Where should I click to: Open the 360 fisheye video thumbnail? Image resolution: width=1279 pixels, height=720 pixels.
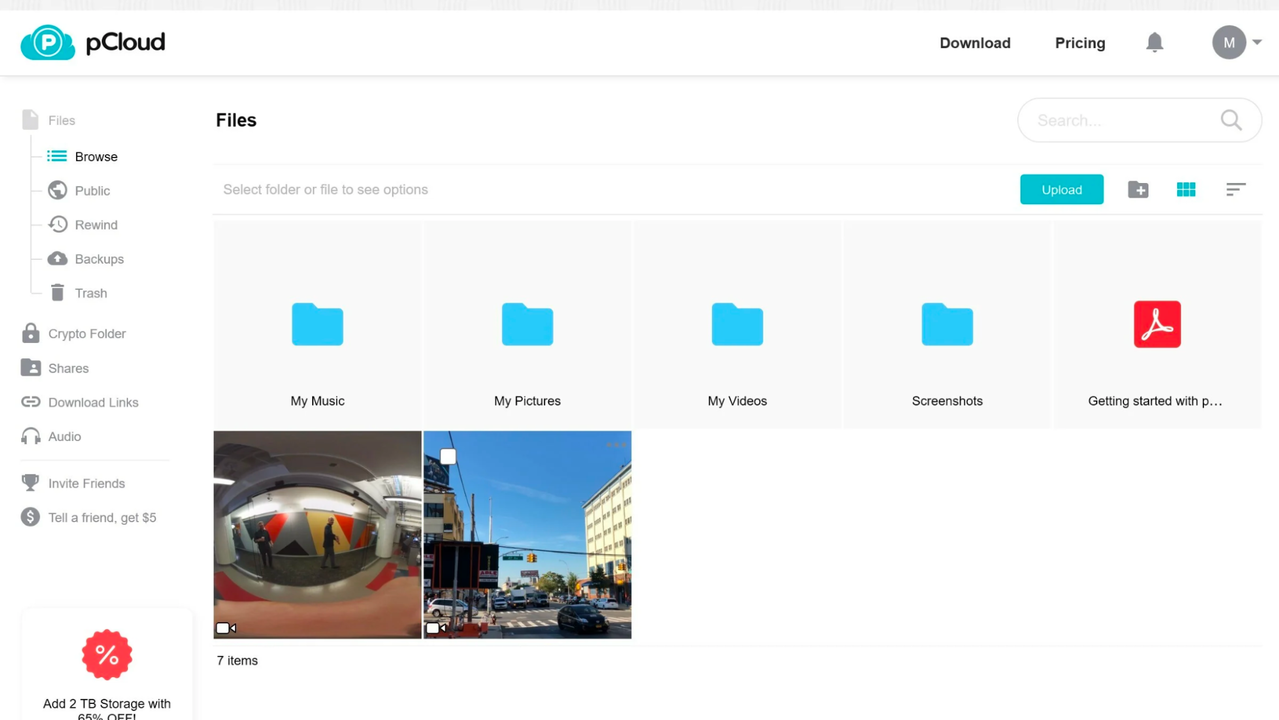coord(317,535)
